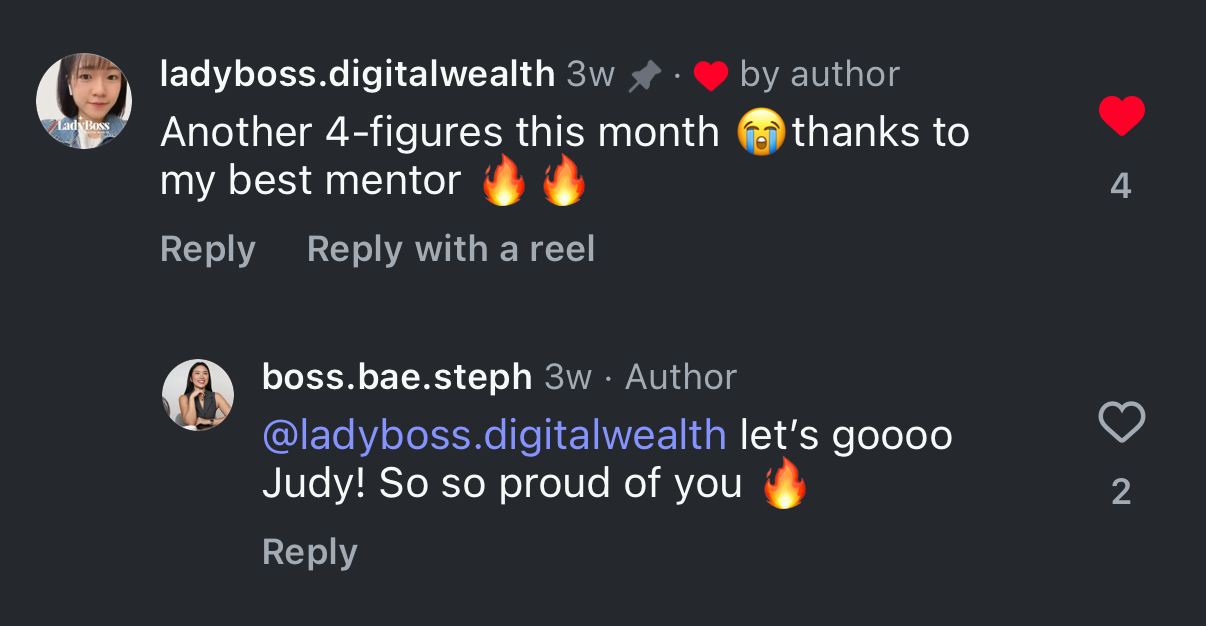Screen dimensions: 1206x626
Task: Open the ladyboss.digitalwealth username link
Action: pos(357,74)
